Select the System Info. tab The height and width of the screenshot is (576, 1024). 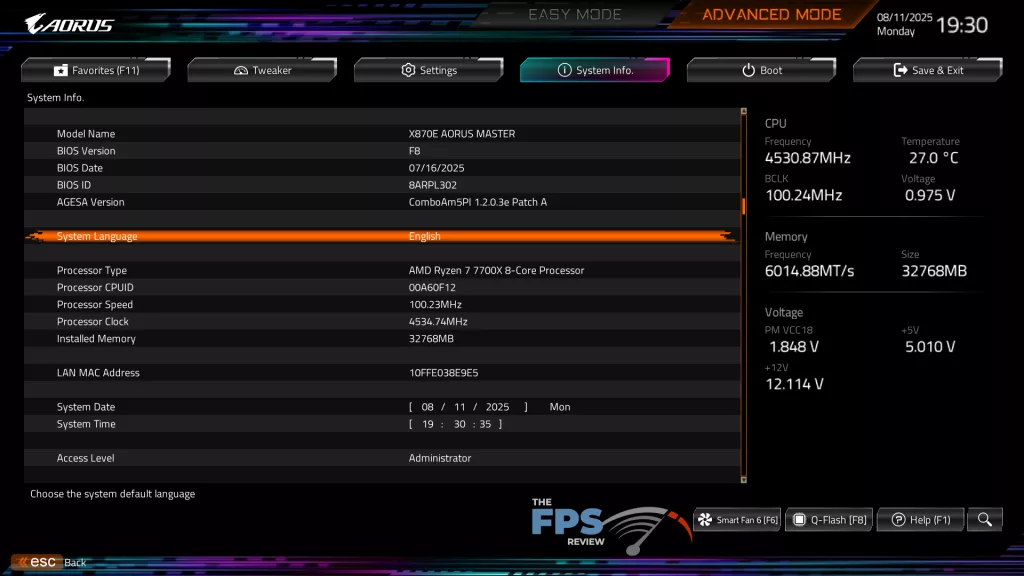pyautogui.click(x=595, y=70)
